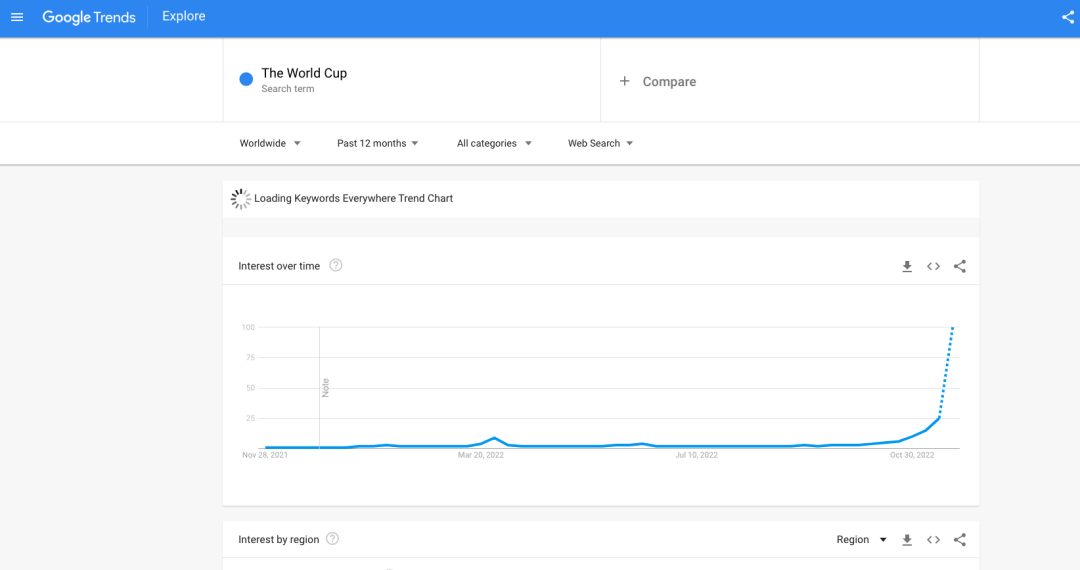
Task: Open help for Interest over time
Action: coord(336,265)
